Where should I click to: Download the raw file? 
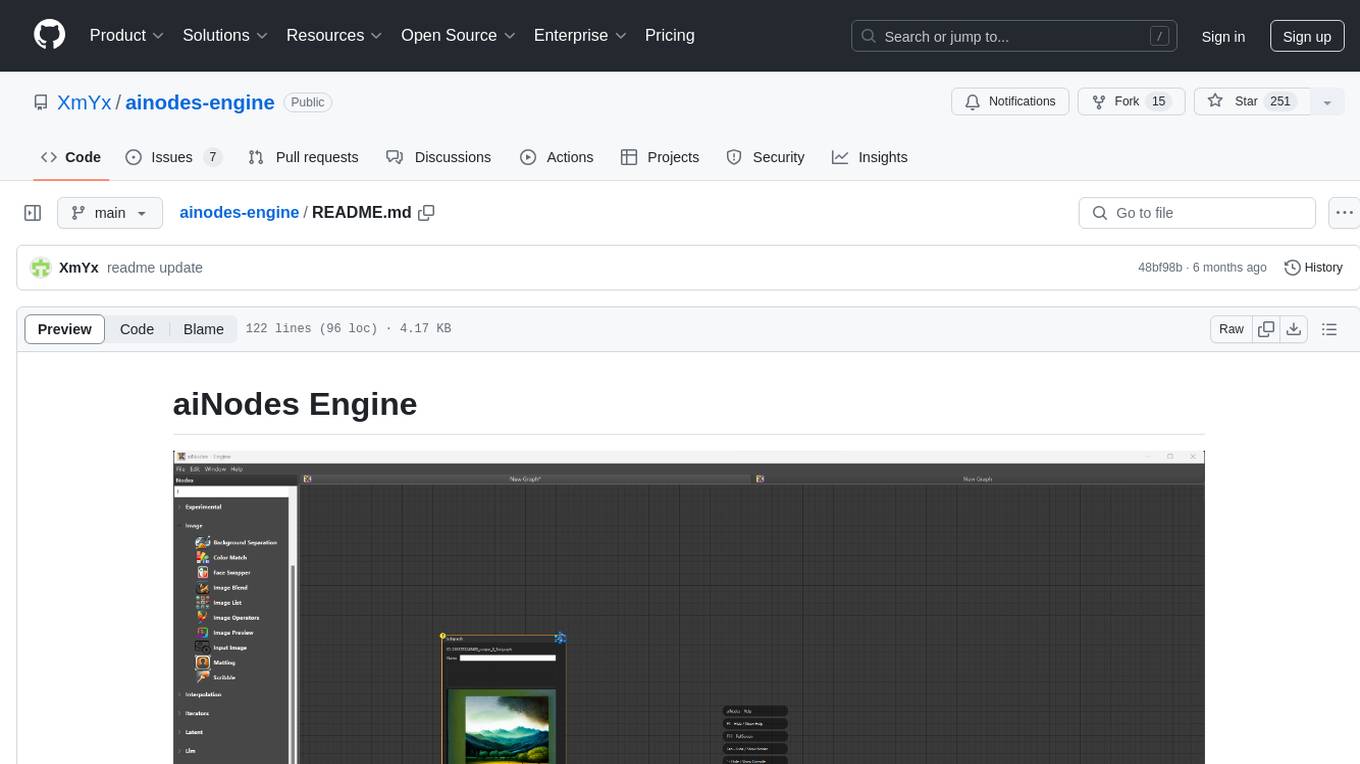(x=1294, y=329)
